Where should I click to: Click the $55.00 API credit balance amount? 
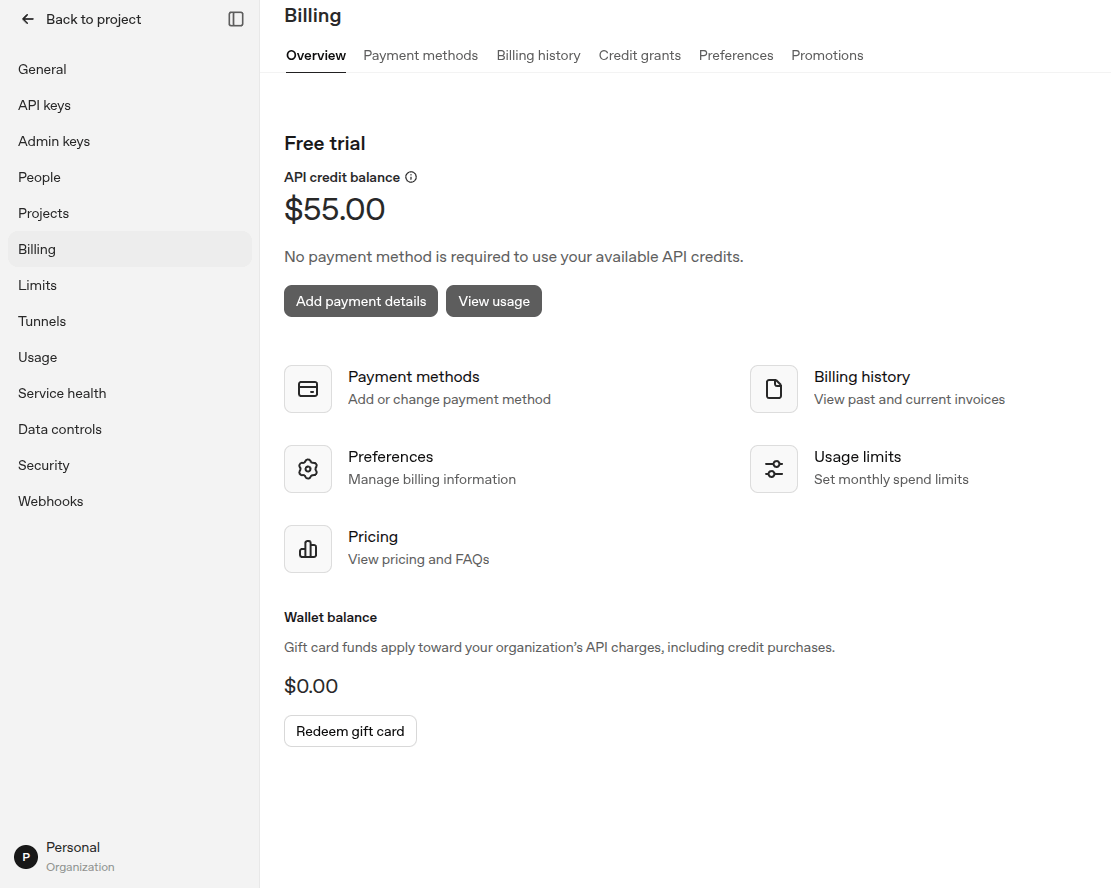pos(334,210)
